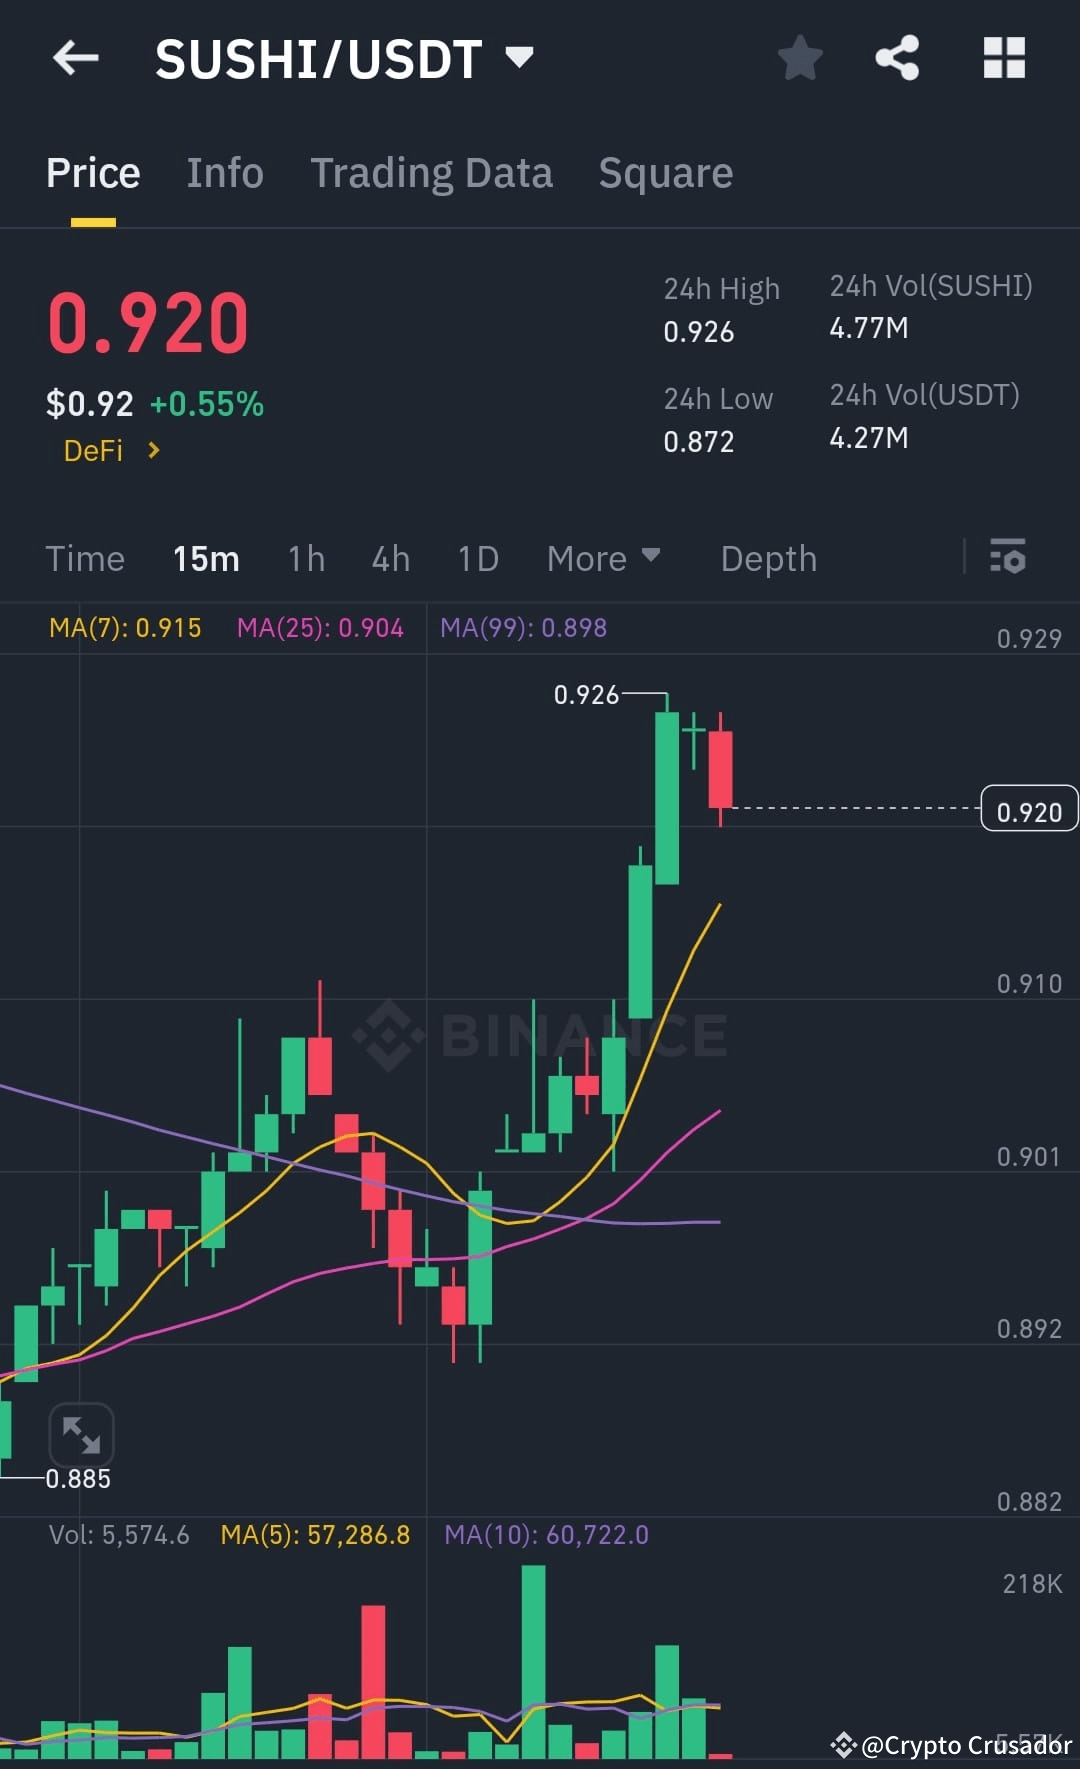Open the DeFi link
The image size is (1080, 1769).
(x=93, y=451)
